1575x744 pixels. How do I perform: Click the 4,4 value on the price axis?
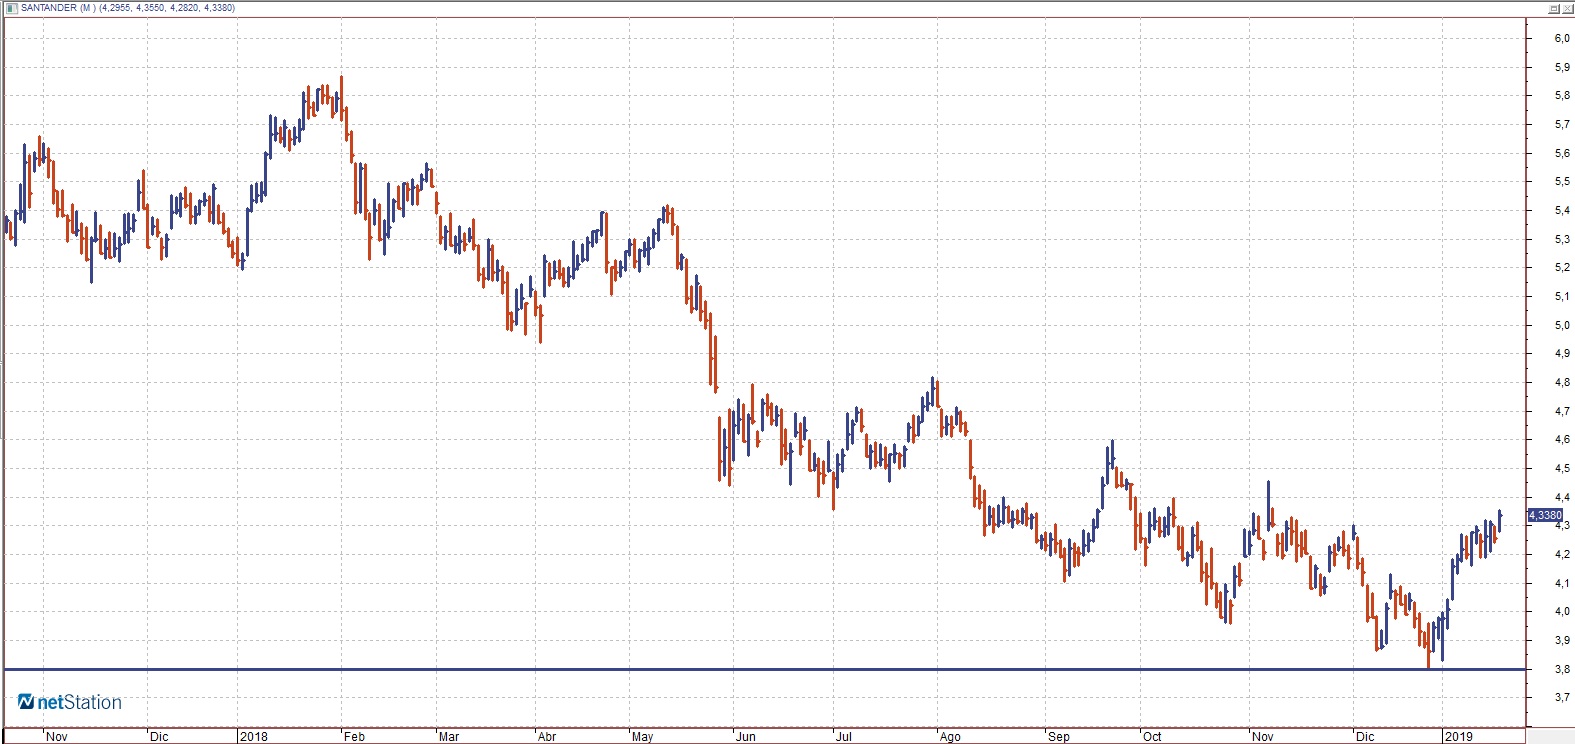point(1562,498)
